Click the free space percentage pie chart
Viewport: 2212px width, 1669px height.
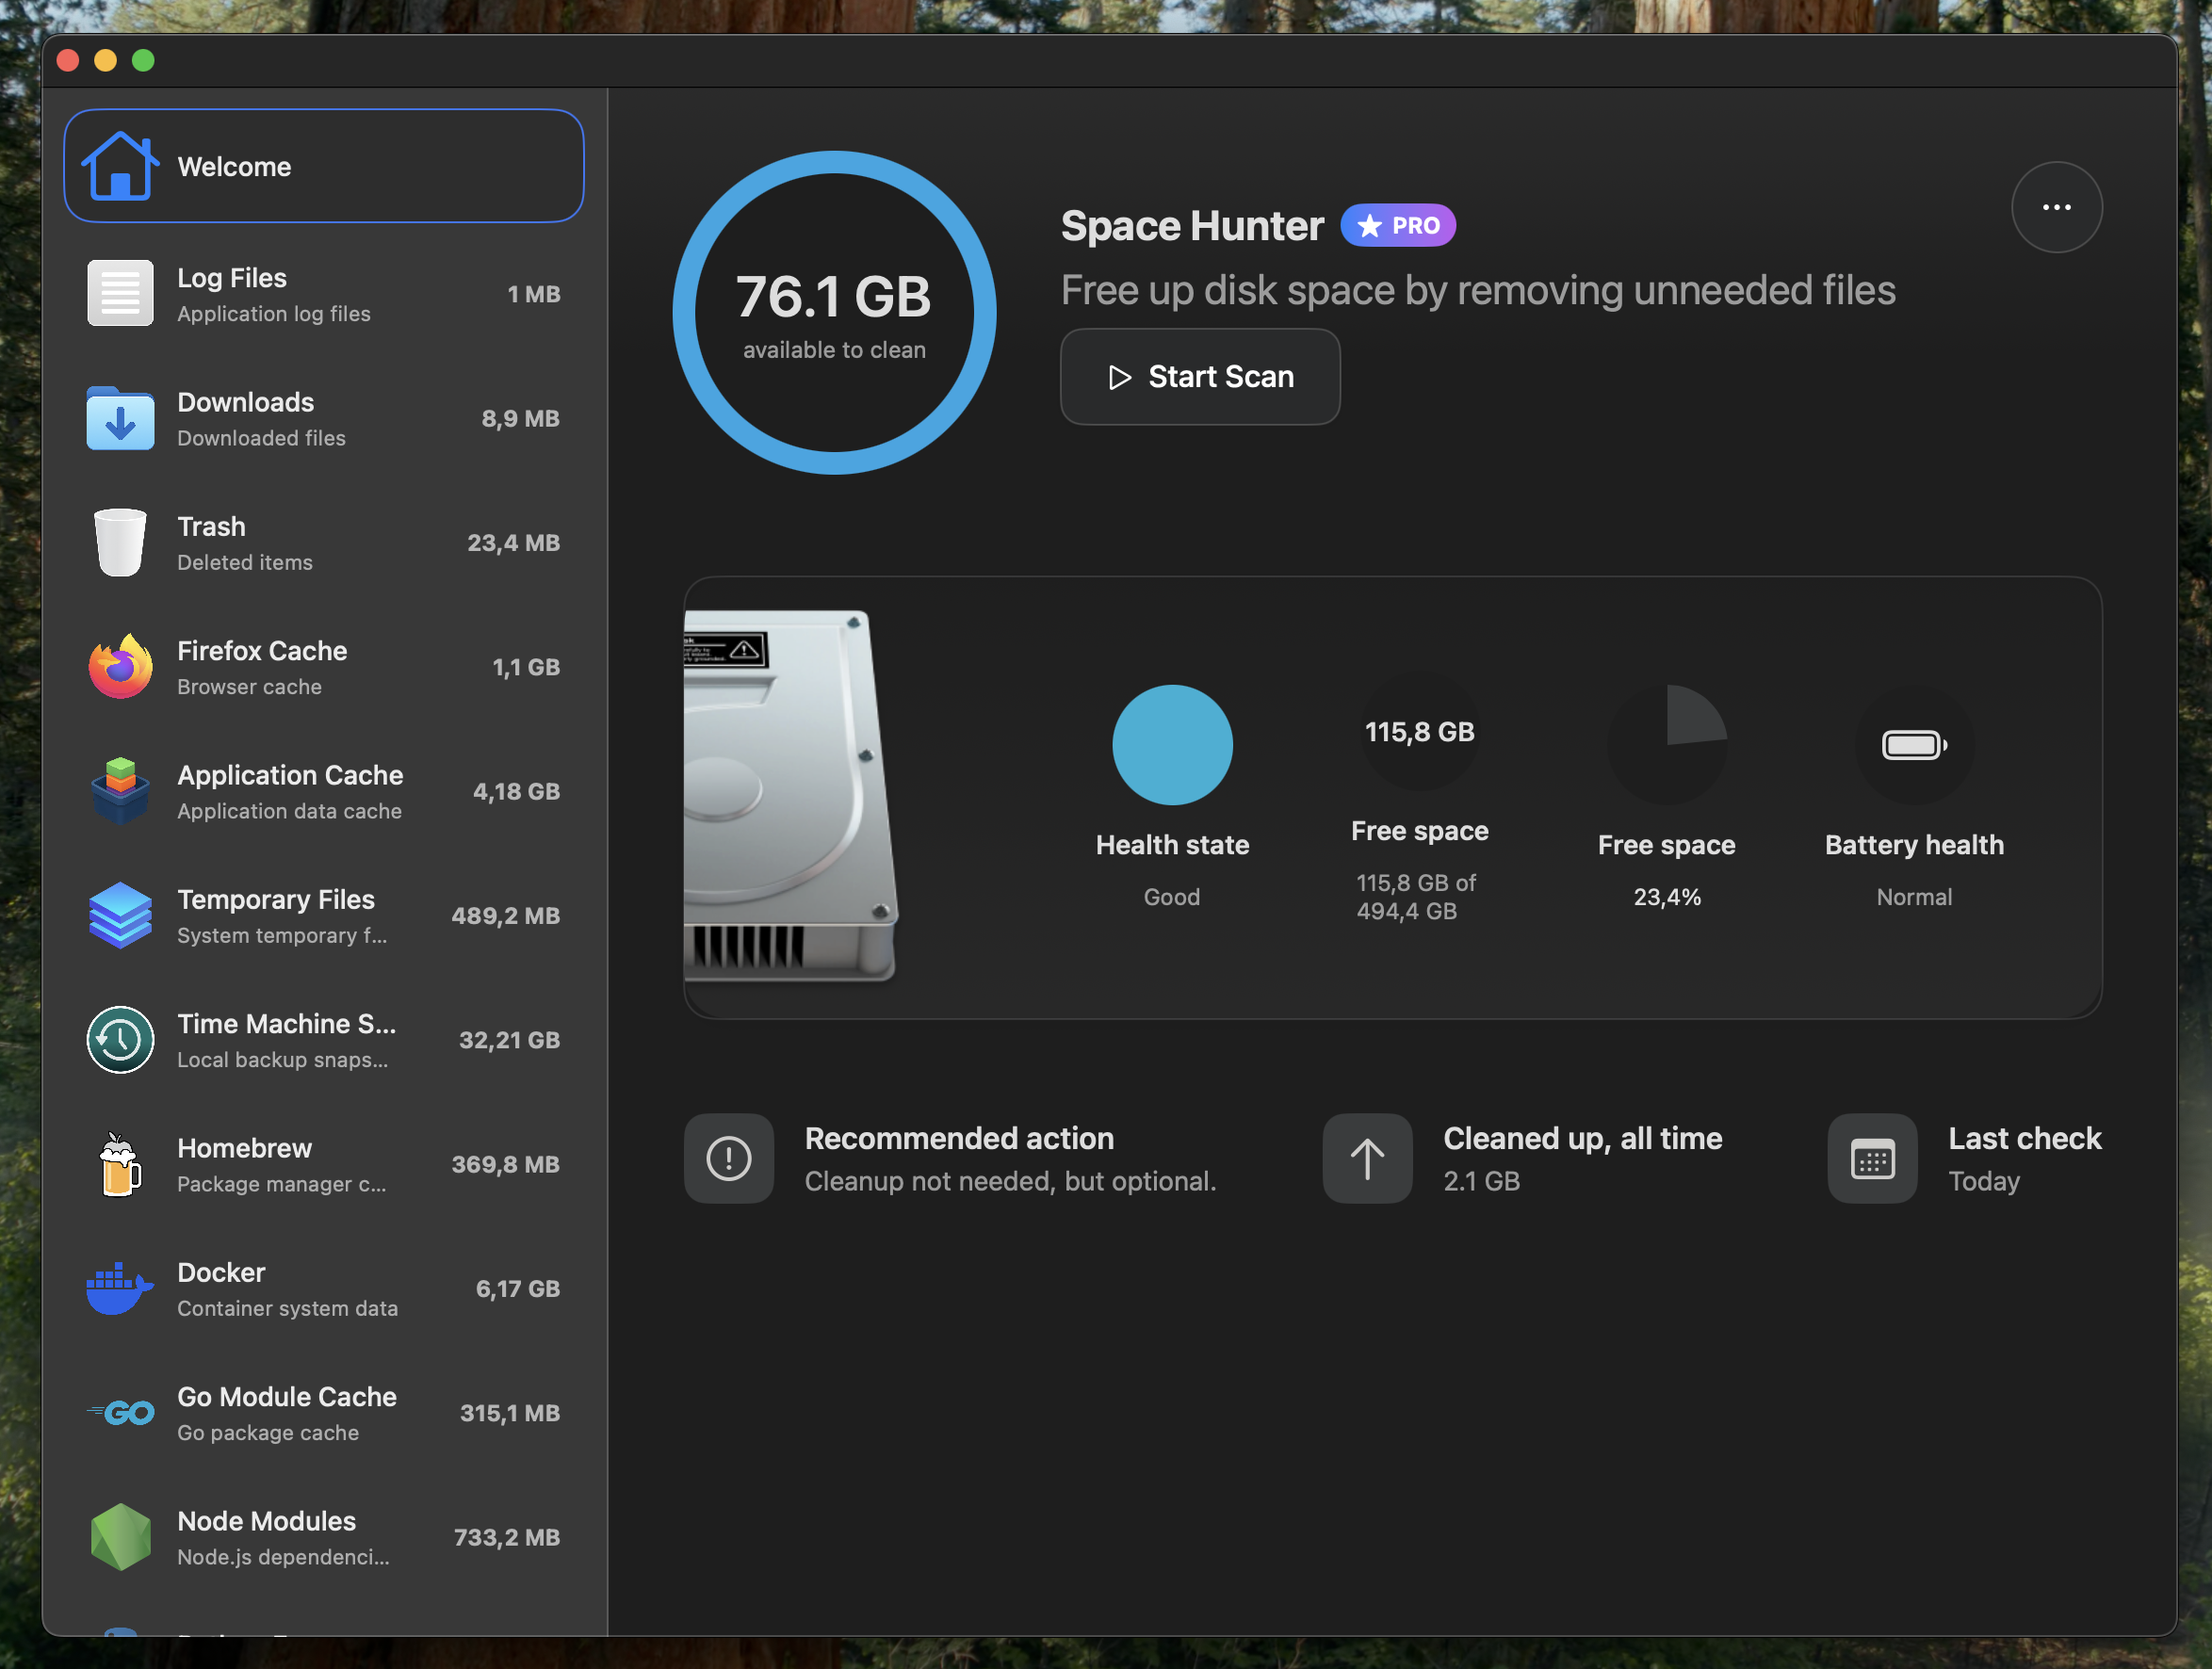[1667, 744]
